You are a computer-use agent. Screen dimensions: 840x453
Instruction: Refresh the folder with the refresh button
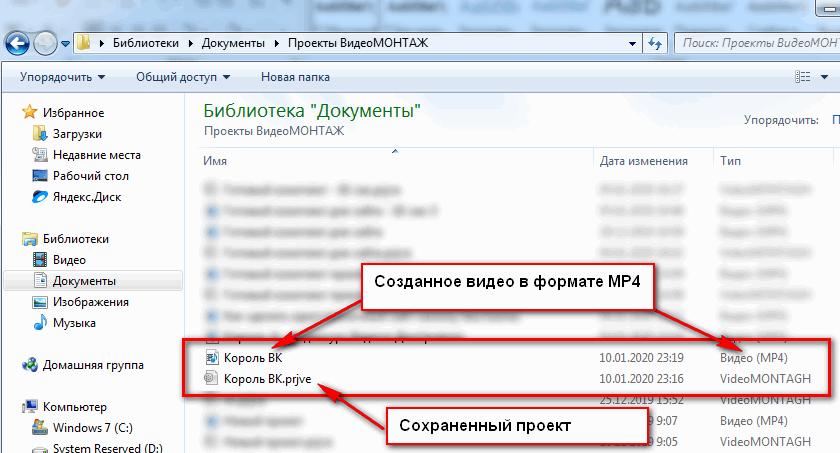(x=655, y=43)
